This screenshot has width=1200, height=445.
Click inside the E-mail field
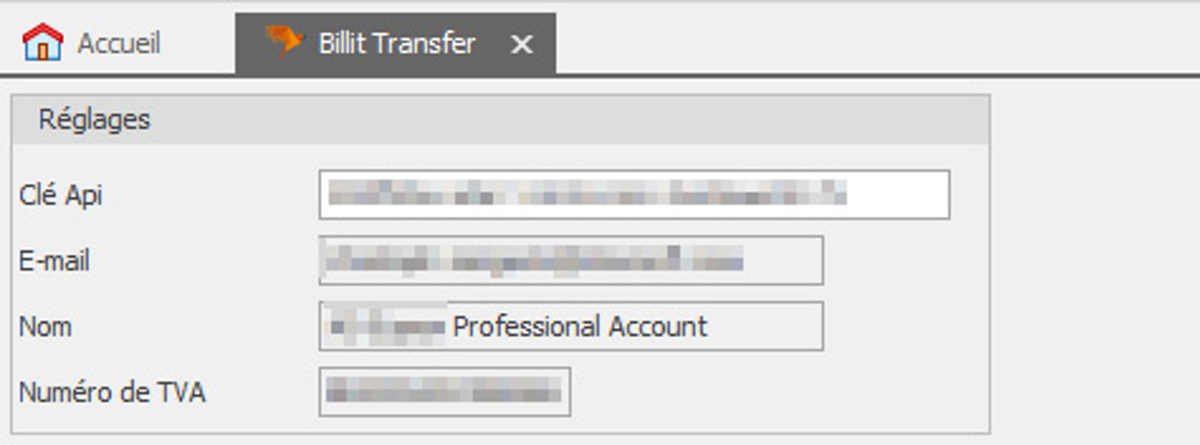pyautogui.click(x=571, y=261)
